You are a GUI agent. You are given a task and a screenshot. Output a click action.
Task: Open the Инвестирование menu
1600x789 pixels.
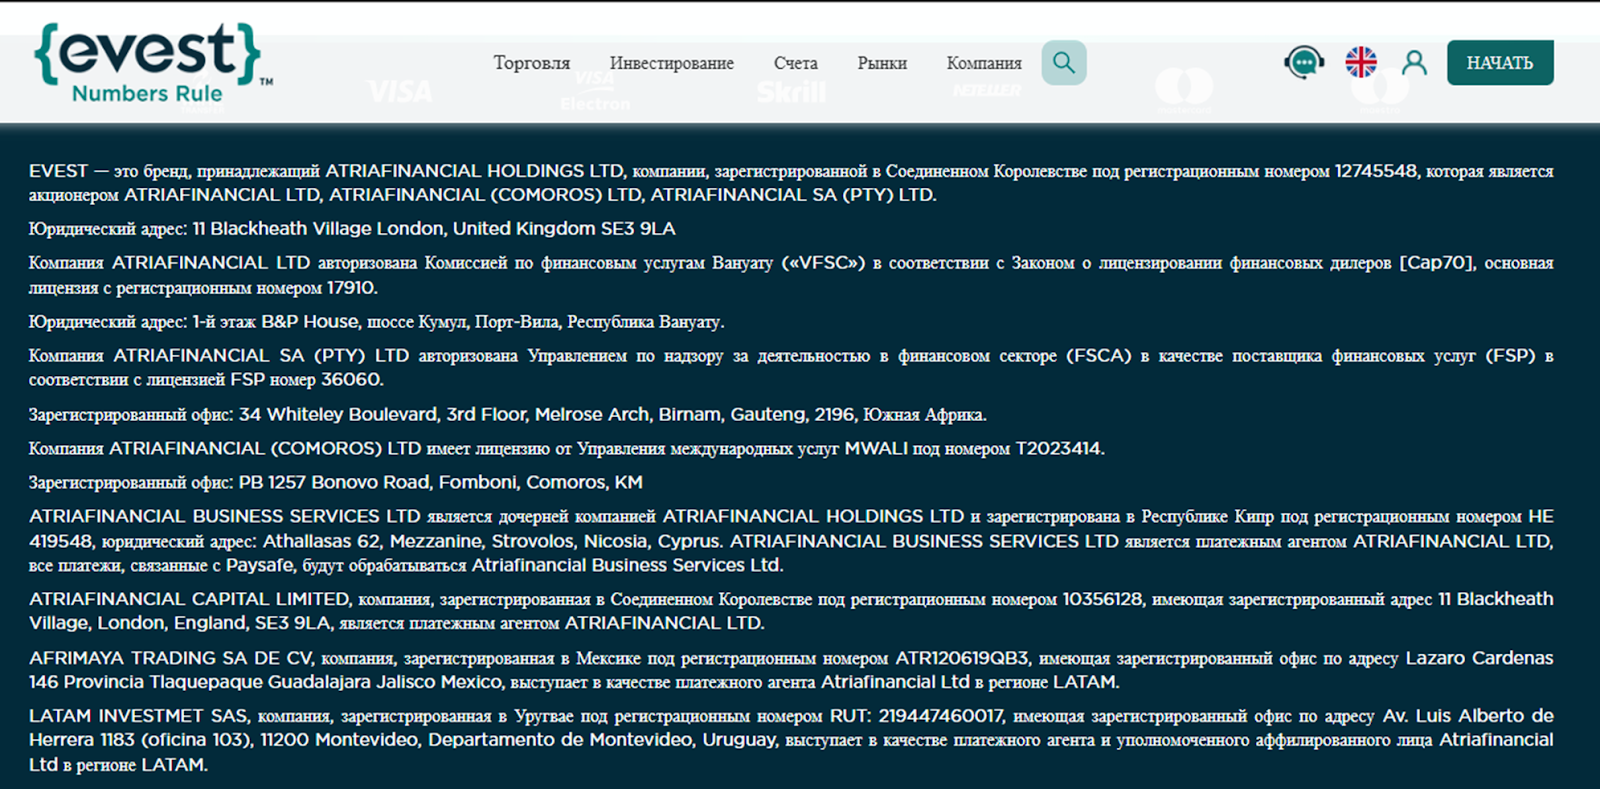click(672, 63)
